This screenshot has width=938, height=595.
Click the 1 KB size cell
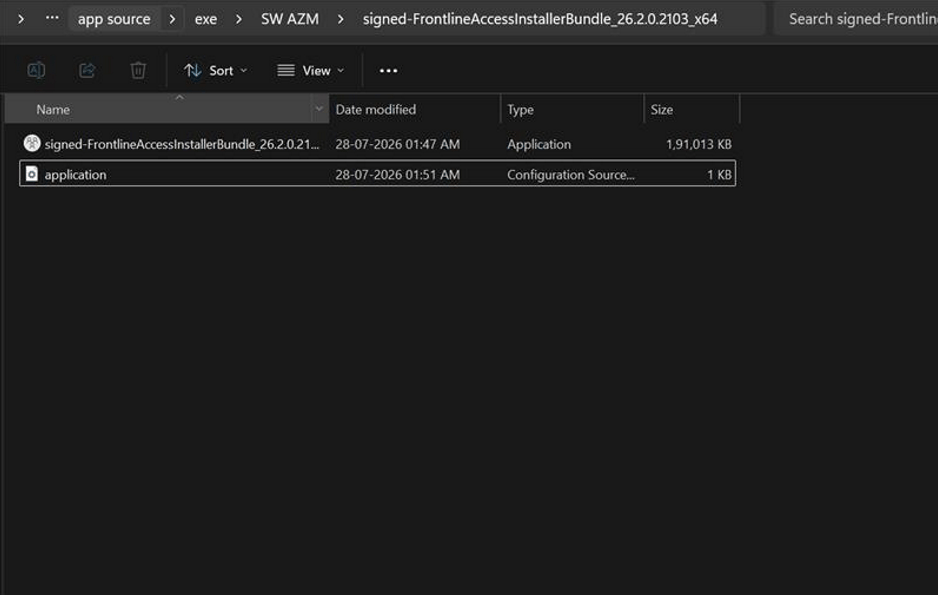[719, 175]
